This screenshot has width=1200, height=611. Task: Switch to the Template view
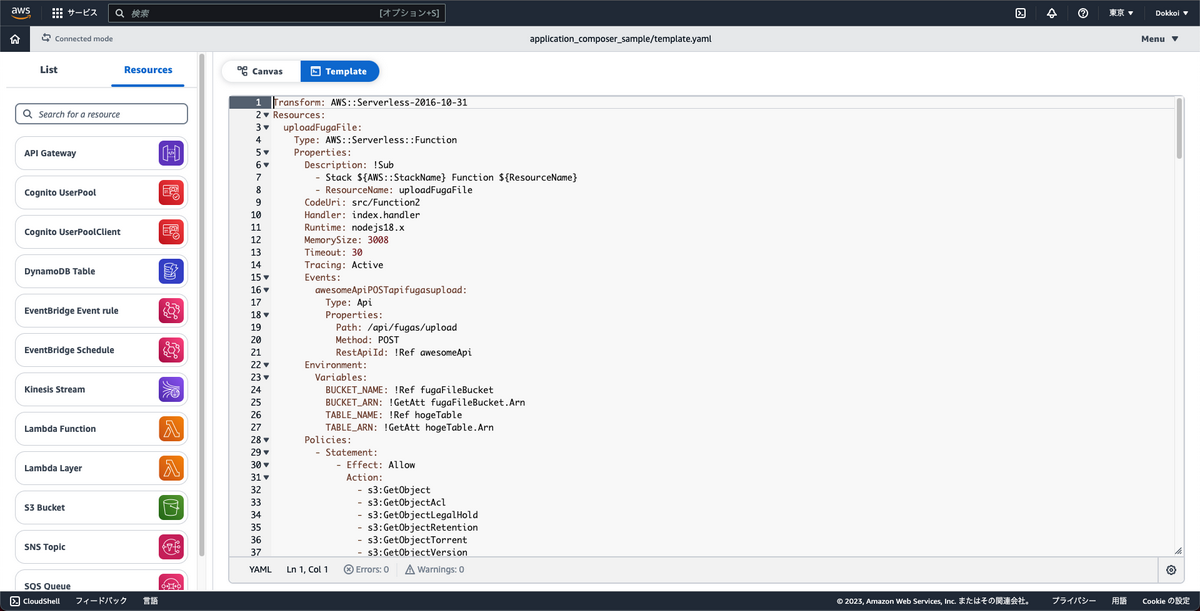339,71
